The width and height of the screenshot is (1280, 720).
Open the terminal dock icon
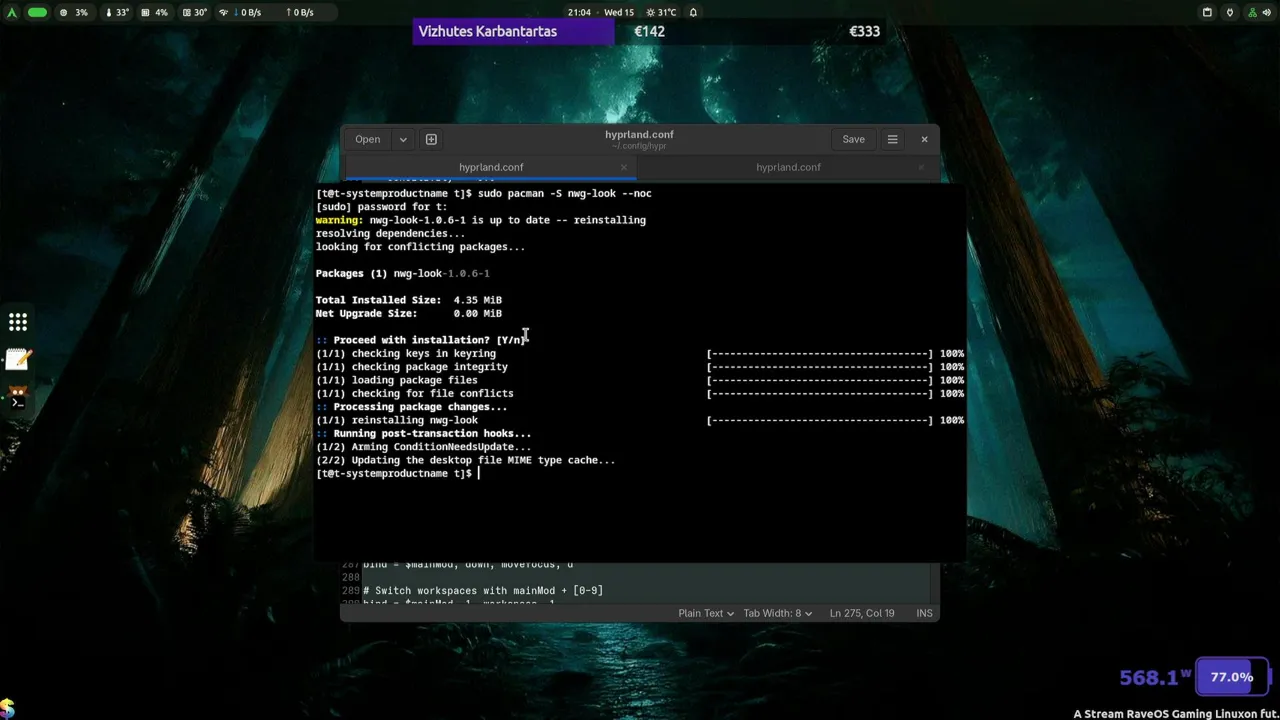click(18, 402)
